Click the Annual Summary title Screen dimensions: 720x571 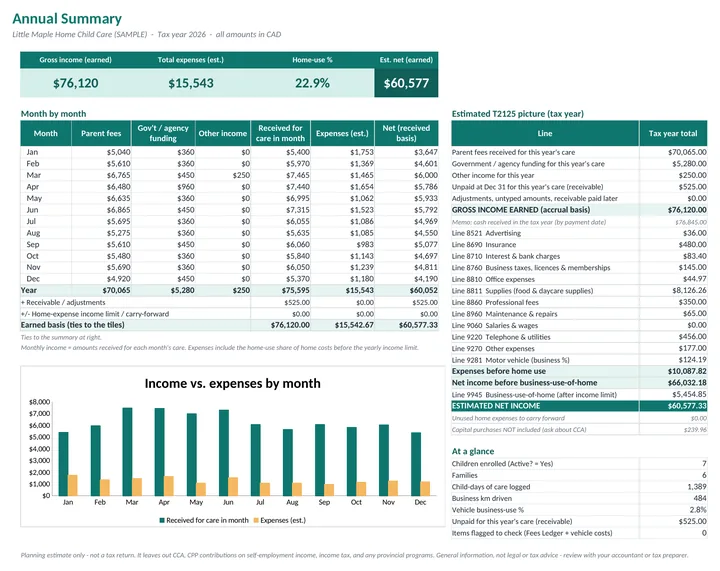coord(67,19)
